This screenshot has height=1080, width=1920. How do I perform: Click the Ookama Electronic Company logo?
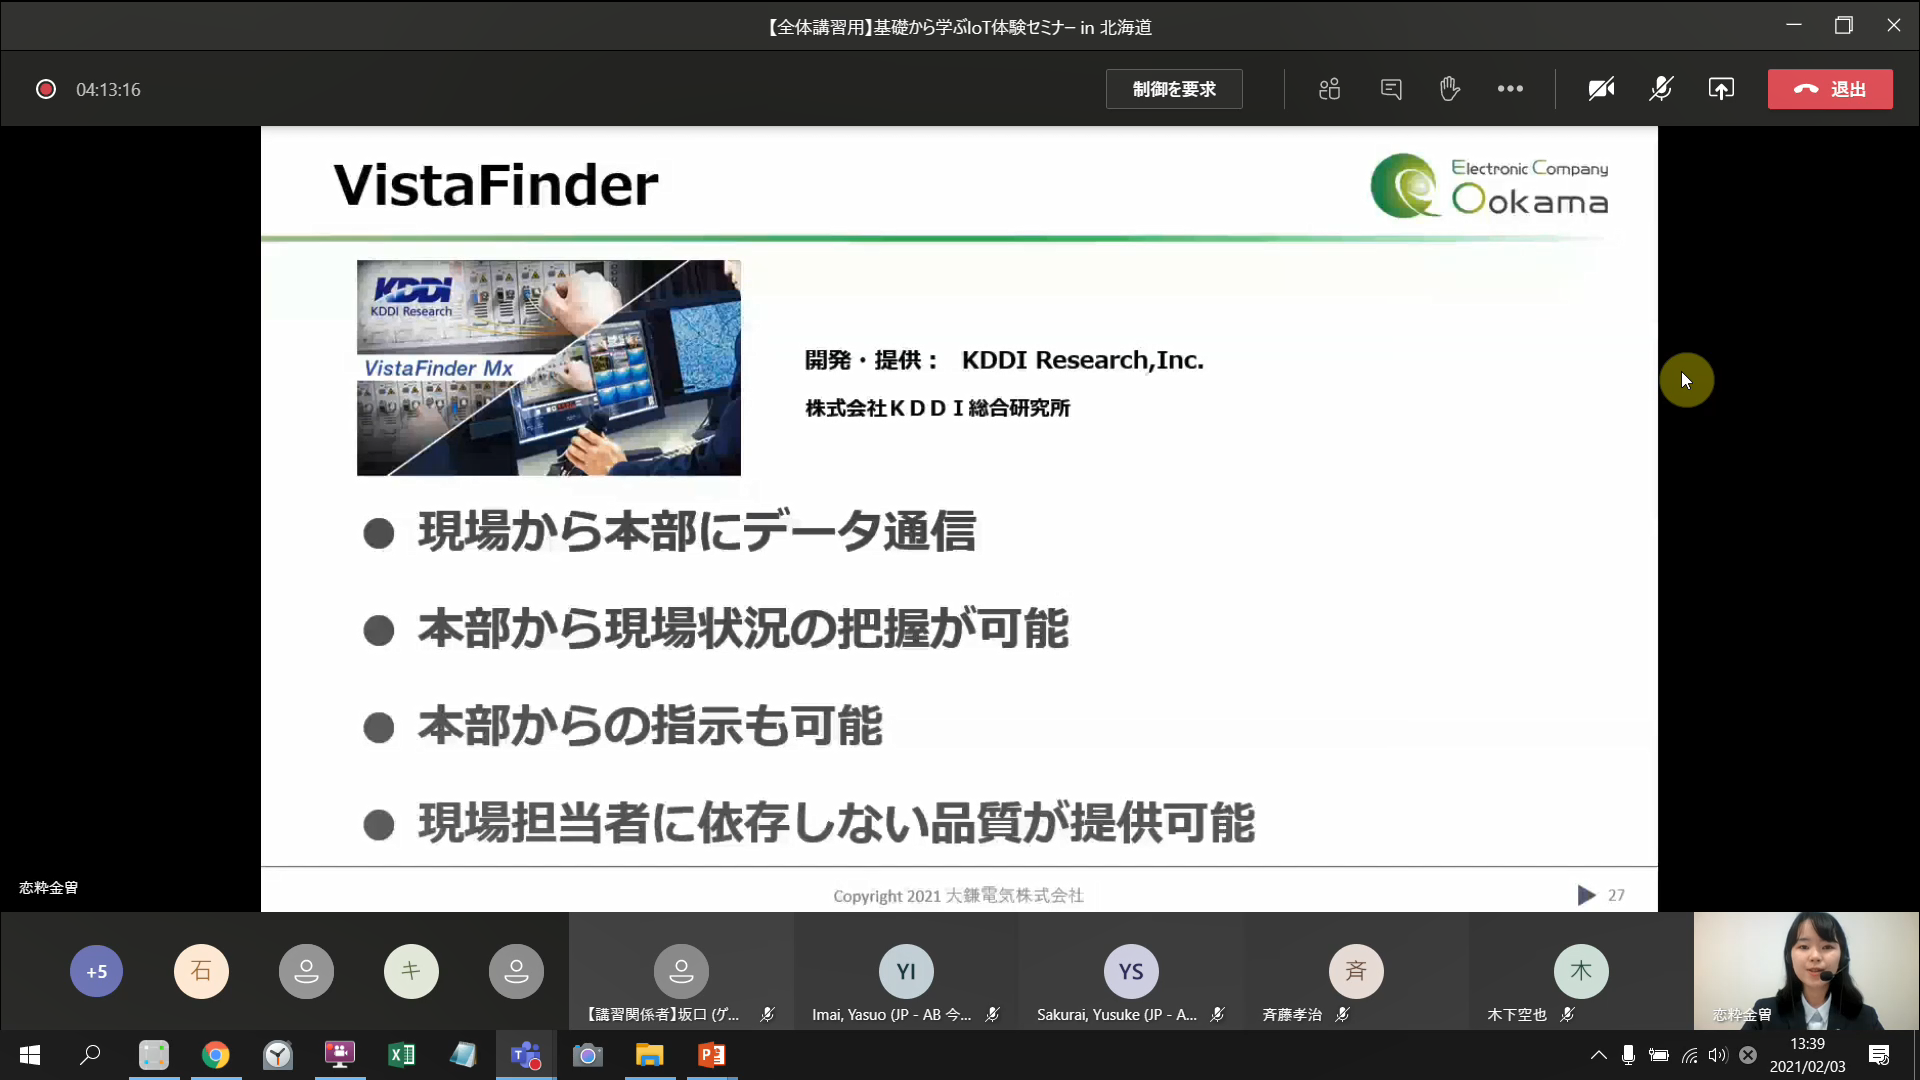point(1489,186)
